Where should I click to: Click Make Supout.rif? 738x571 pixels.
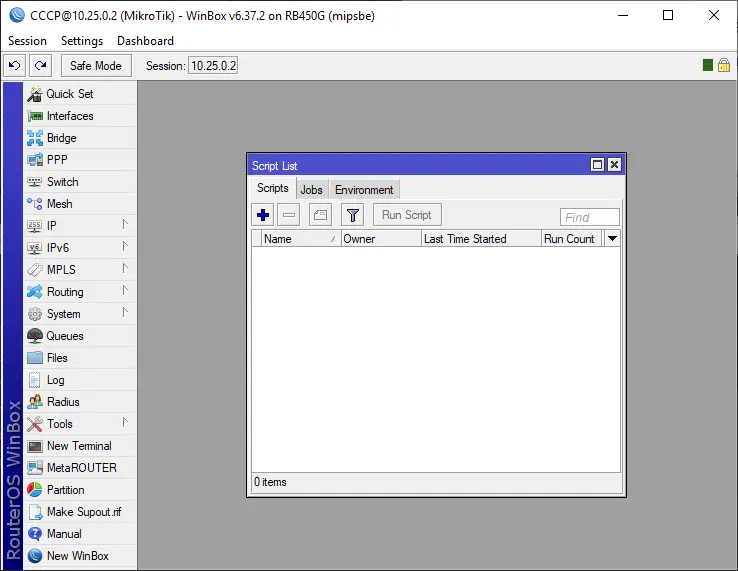[x=80, y=512]
